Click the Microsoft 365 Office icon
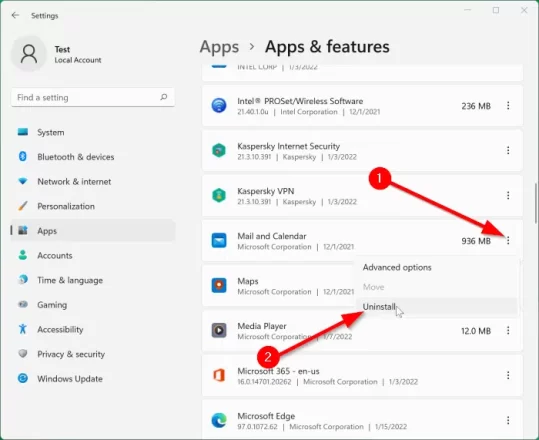The image size is (539, 440). [x=219, y=375]
